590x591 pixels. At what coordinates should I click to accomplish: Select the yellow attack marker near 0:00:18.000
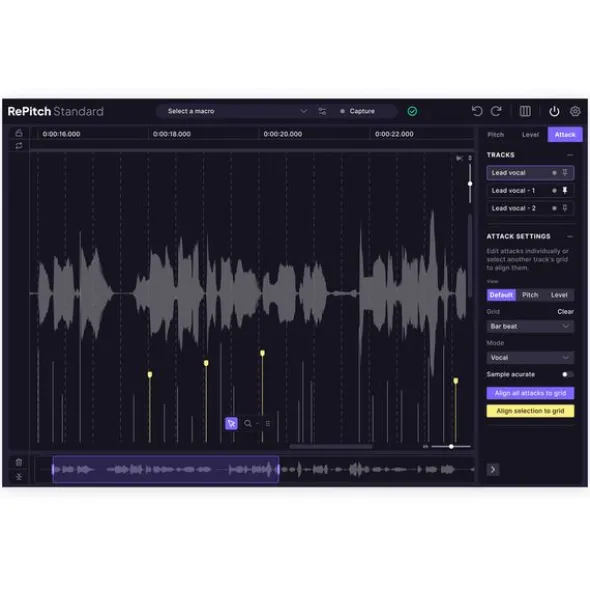[x=150, y=374]
